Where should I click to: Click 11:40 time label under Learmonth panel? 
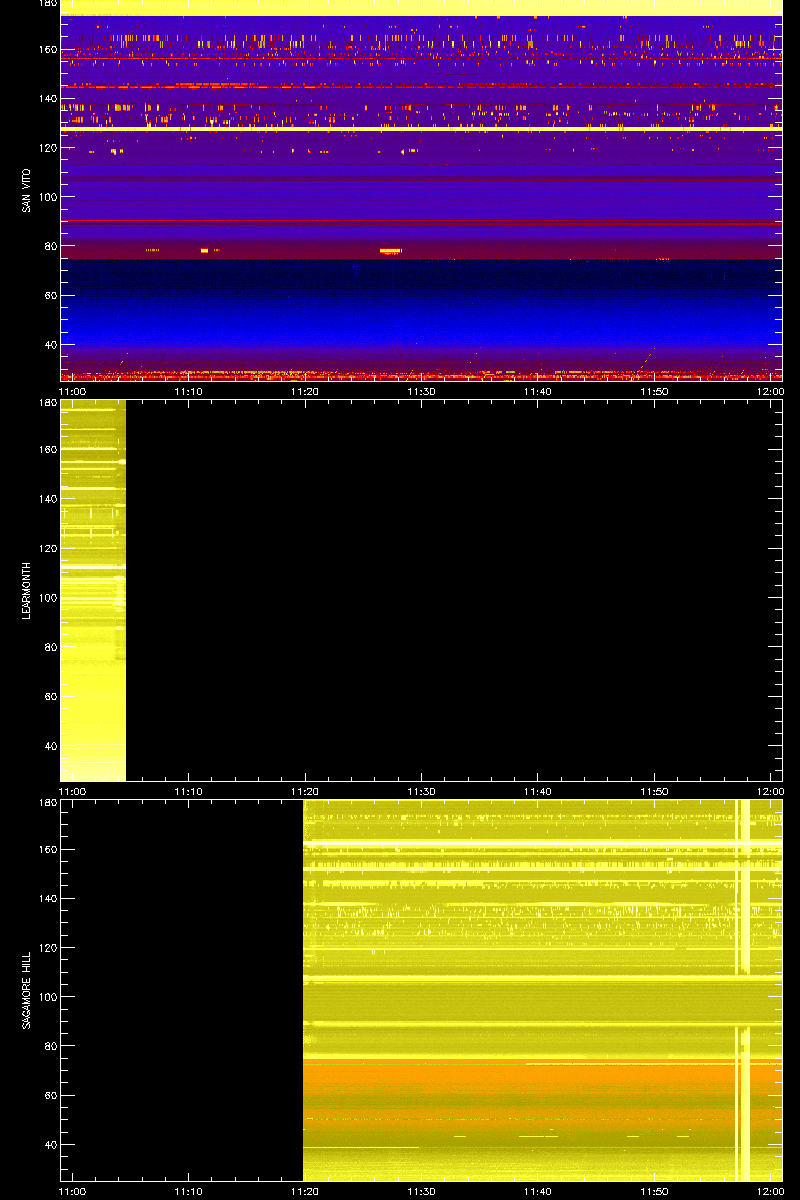pos(538,791)
